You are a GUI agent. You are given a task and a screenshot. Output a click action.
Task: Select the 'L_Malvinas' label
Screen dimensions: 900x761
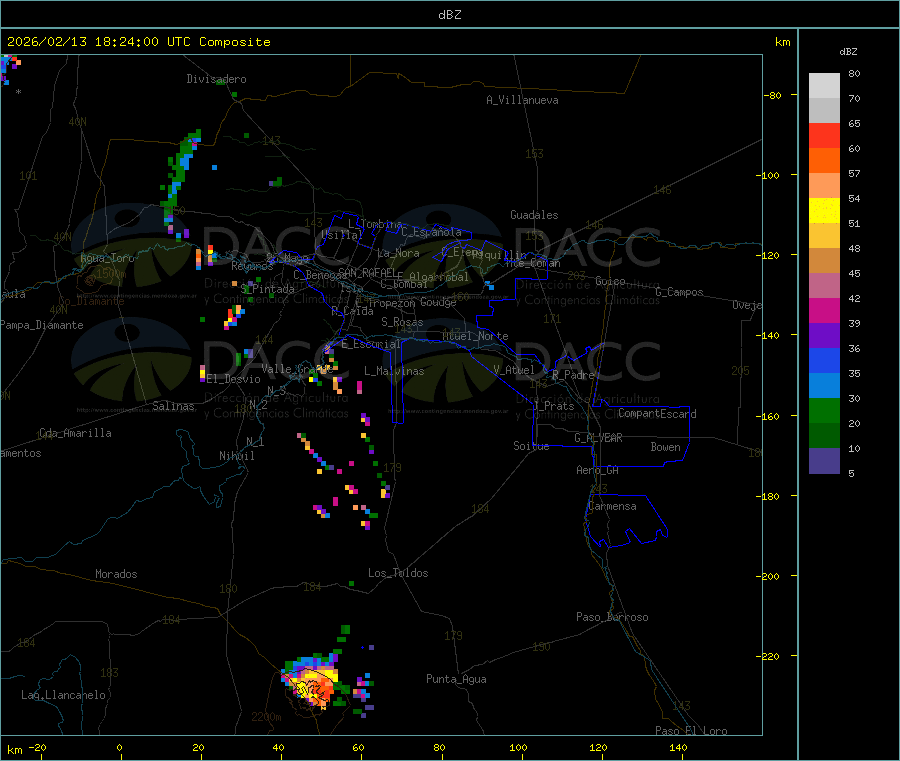[394, 371]
